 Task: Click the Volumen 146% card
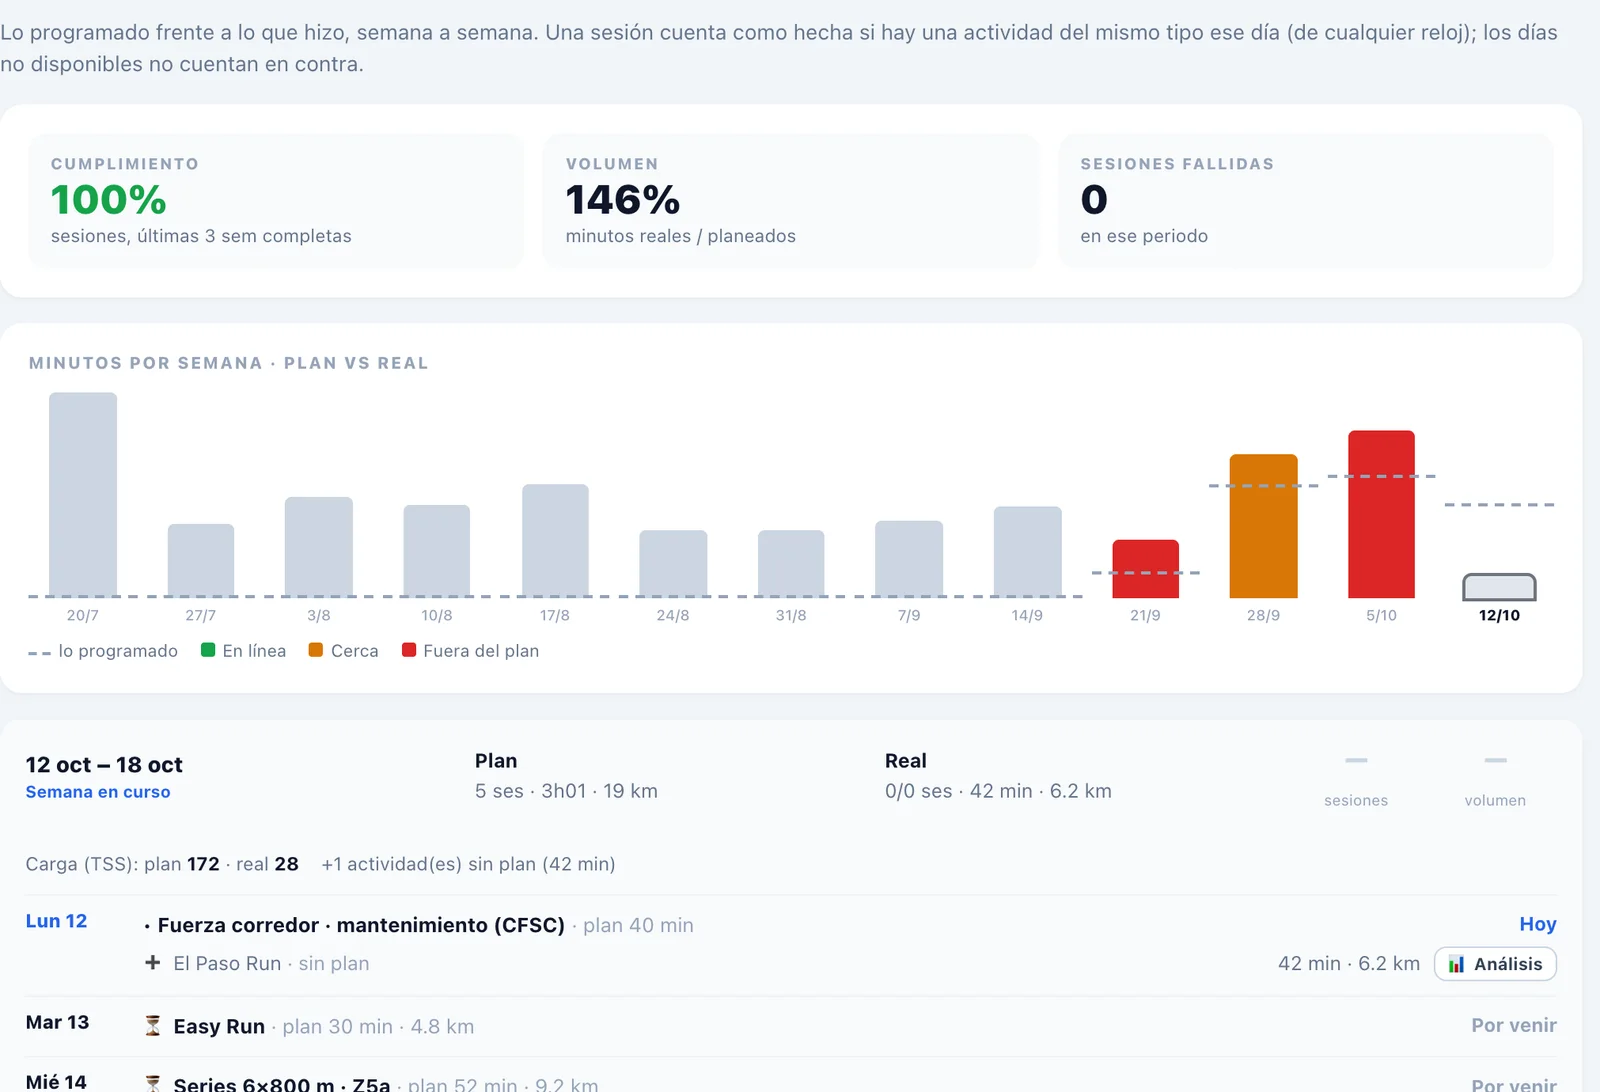coord(790,201)
